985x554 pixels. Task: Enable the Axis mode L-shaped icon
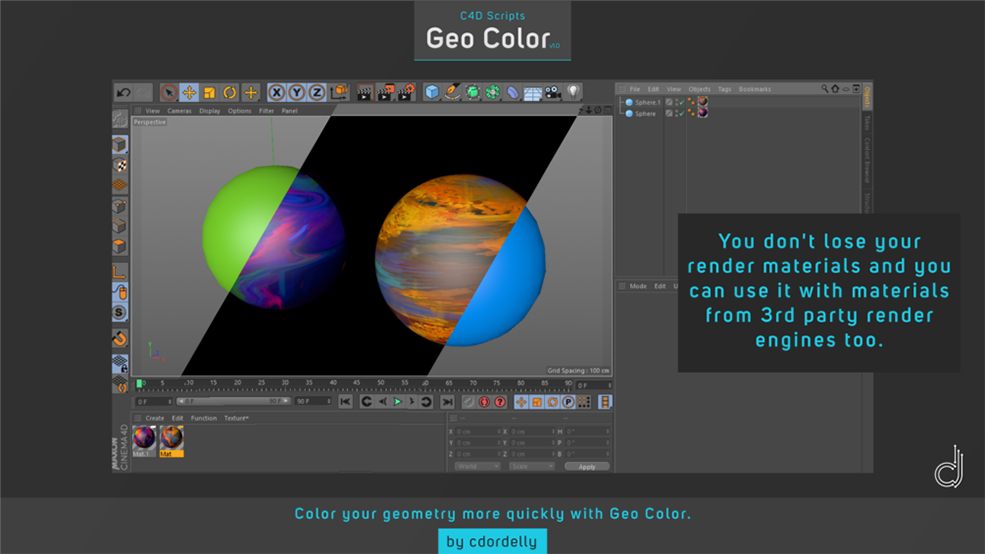tap(120, 272)
